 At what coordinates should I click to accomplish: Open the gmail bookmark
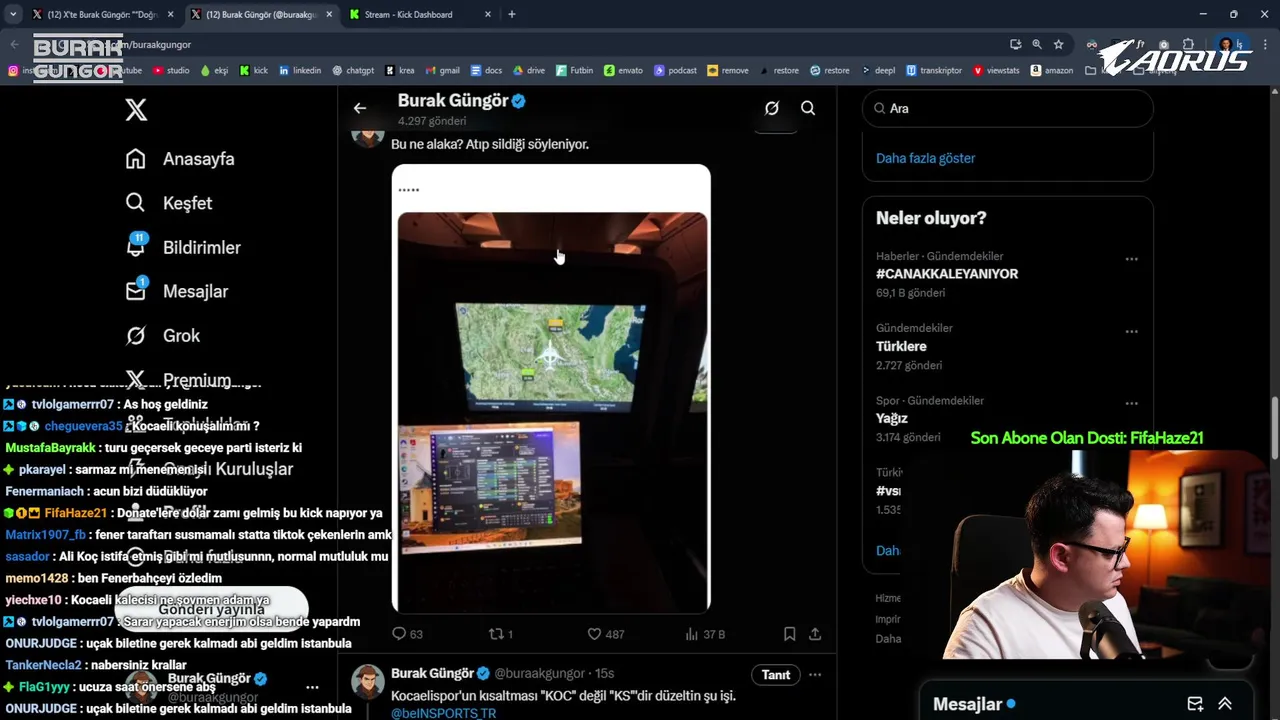click(443, 71)
